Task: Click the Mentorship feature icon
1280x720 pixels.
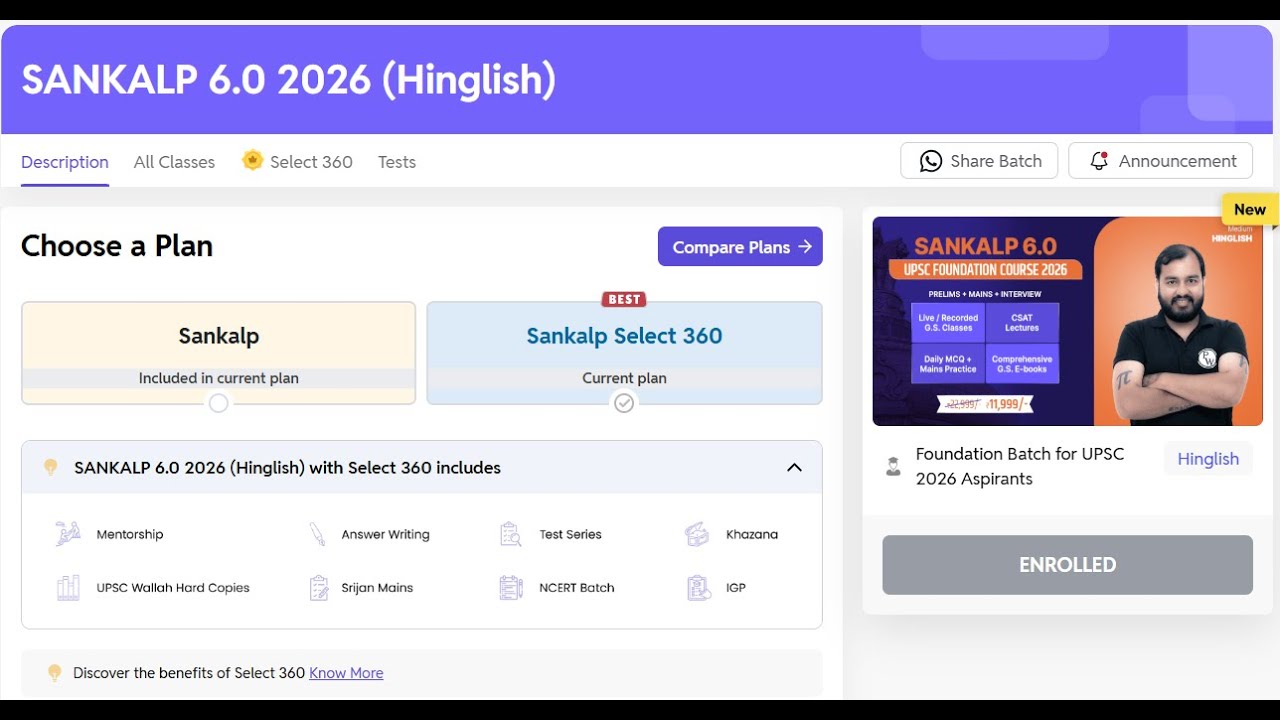Action: point(68,534)
